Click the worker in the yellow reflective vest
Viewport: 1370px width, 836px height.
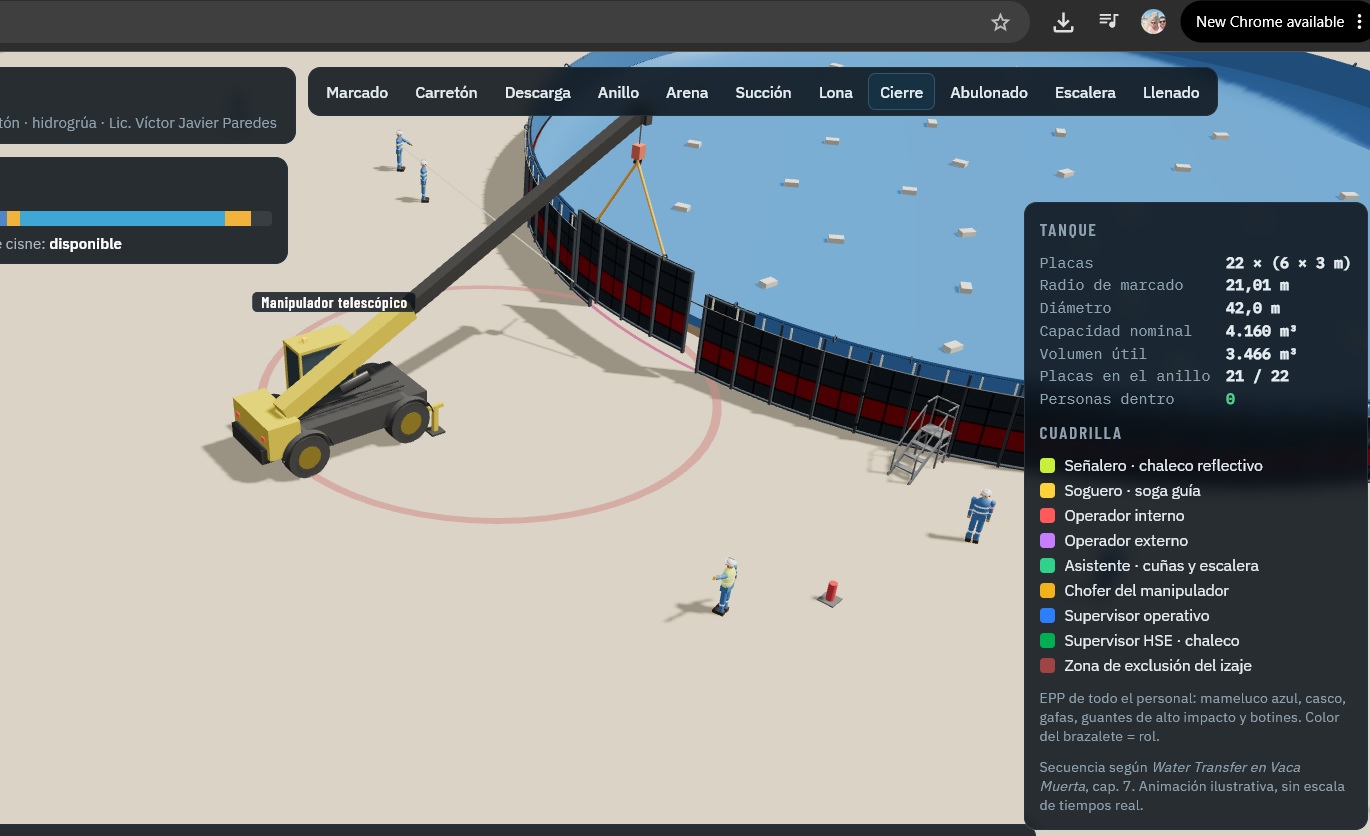[726, 585]
